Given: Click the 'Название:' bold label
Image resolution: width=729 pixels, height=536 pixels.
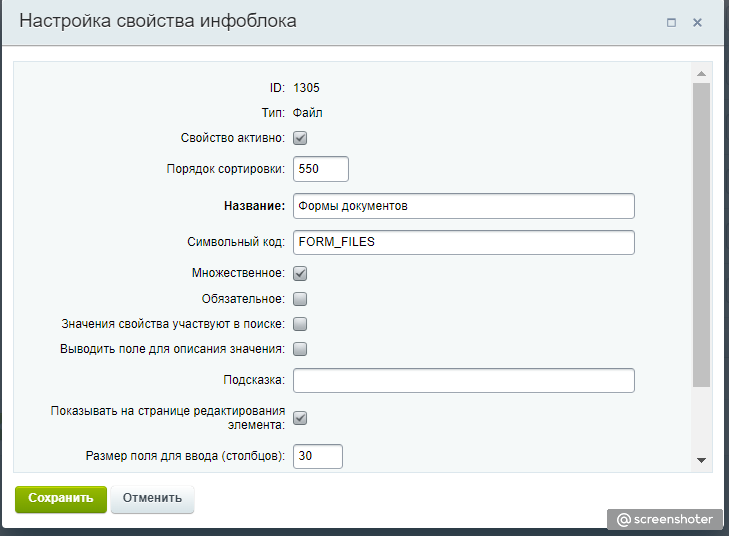Looking at the screenshot, I should tap(254, 206).
